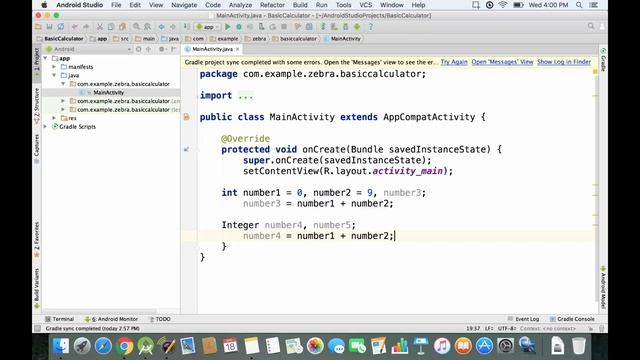
Task: Click Scroll from Source target icon
Action: [x=138, y=49]
